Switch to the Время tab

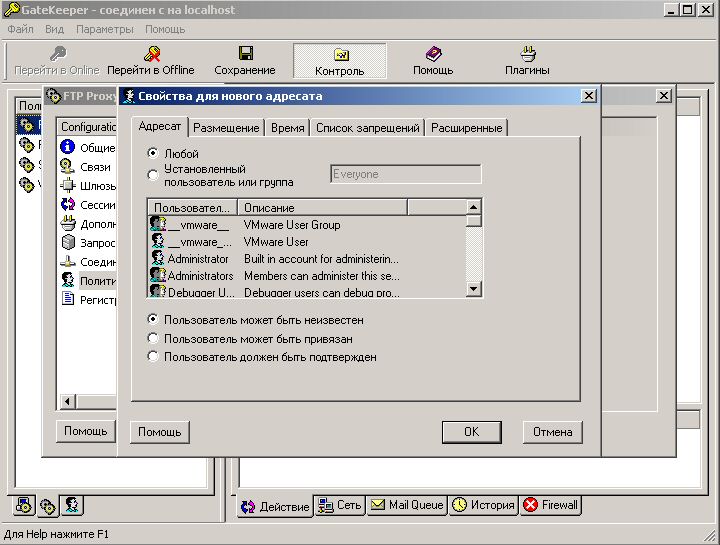coord(287,128)
